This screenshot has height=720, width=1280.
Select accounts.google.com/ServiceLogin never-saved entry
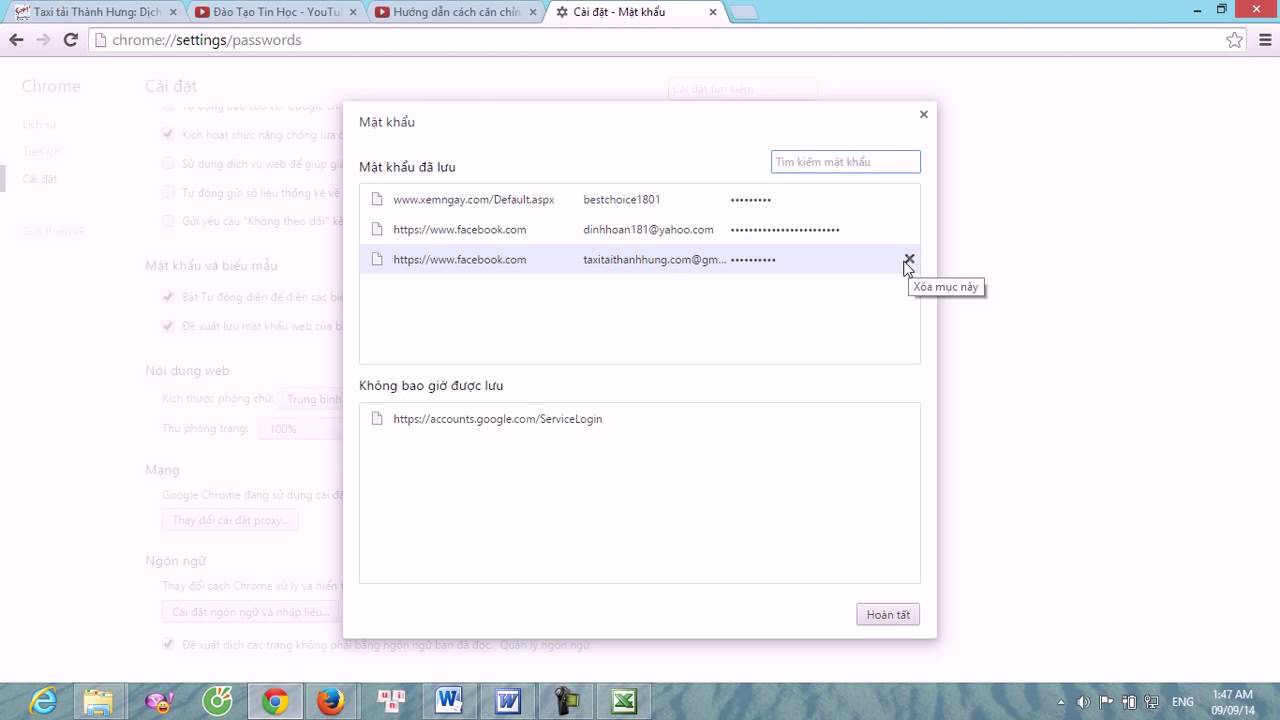(x=640, y=419)
